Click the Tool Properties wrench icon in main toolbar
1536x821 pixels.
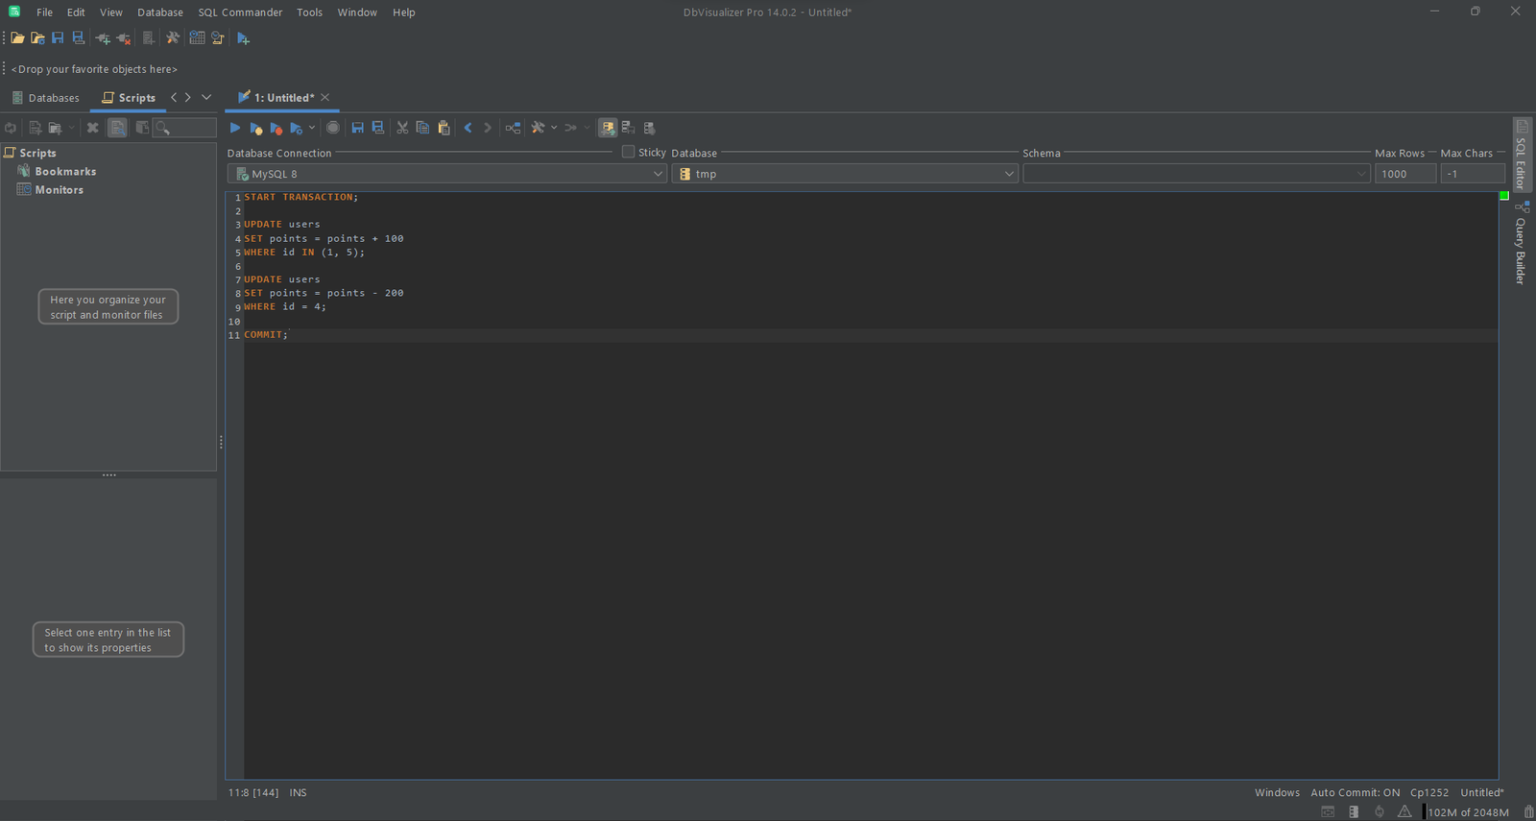[173, 38]
